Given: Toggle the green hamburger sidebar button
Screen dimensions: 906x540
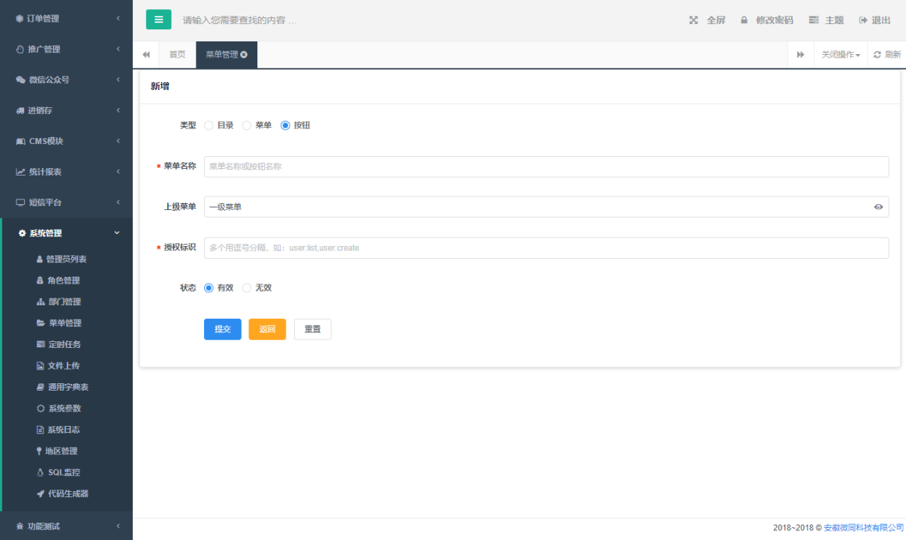Looking at the screenshot, I should click(x=158, y=19).
